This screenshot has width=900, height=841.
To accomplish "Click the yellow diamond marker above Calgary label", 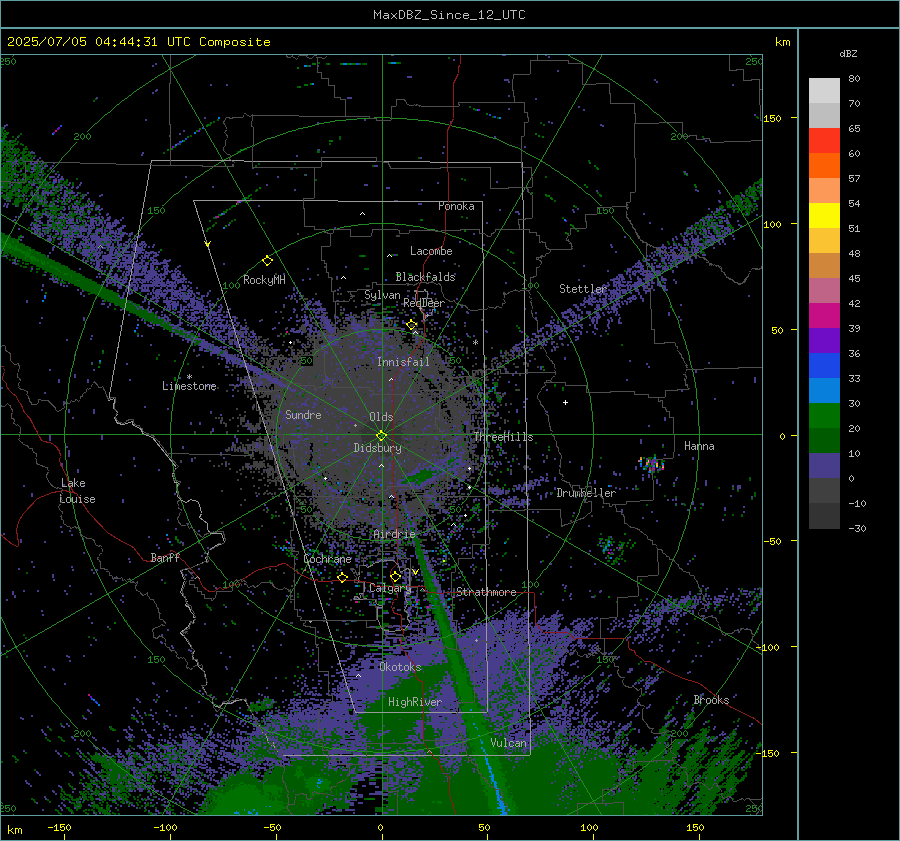I will click(x=395, y=576).
